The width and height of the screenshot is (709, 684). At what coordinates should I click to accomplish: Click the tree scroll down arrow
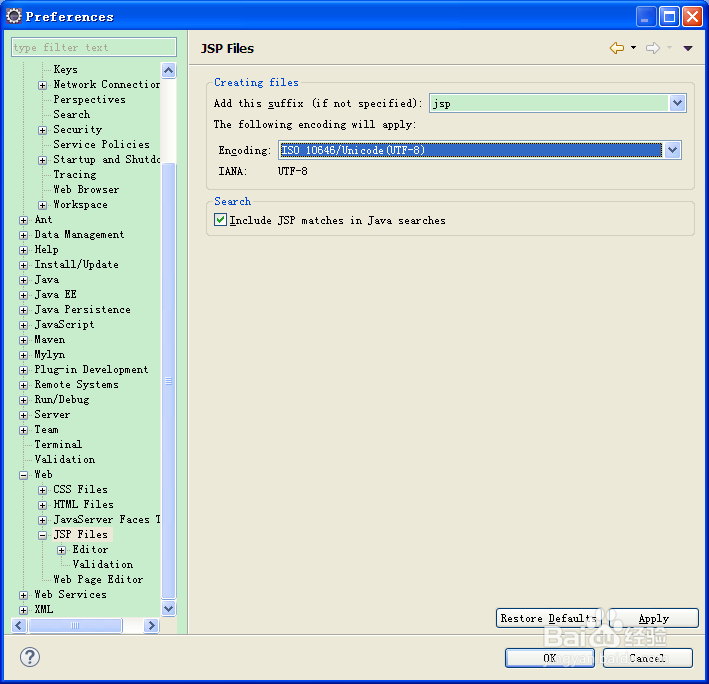coord(168,609)
